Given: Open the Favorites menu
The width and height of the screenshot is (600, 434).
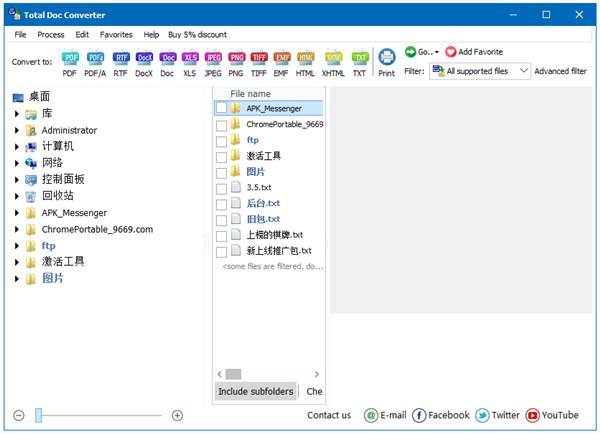Looking at the screenshot, I should pos(116,35).
